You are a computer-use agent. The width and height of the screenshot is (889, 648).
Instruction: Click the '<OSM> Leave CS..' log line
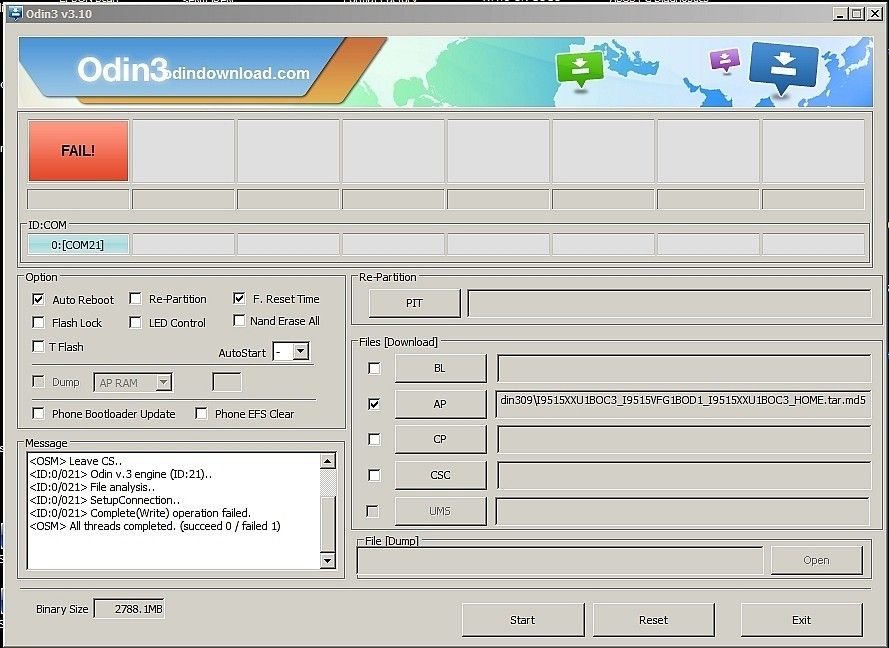[75, 461]
